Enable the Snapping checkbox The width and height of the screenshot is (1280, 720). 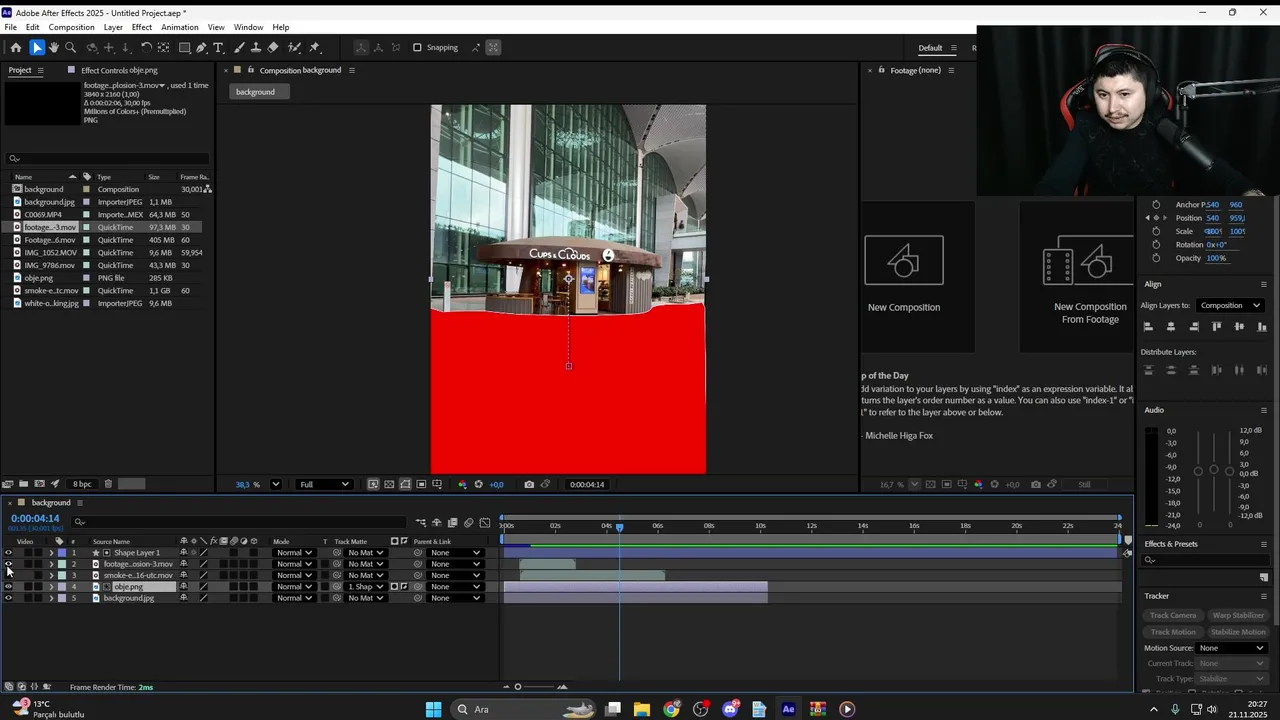417,47
